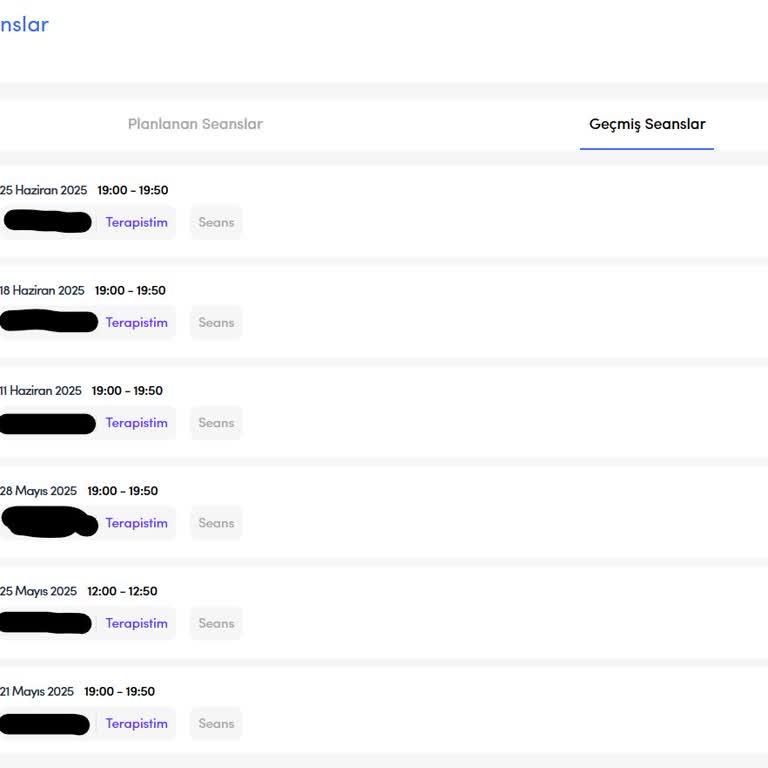Open Terapistim link for 28 Mayıs 2025 session
Screen dimensions: 768x768
(x=137, y=523)
